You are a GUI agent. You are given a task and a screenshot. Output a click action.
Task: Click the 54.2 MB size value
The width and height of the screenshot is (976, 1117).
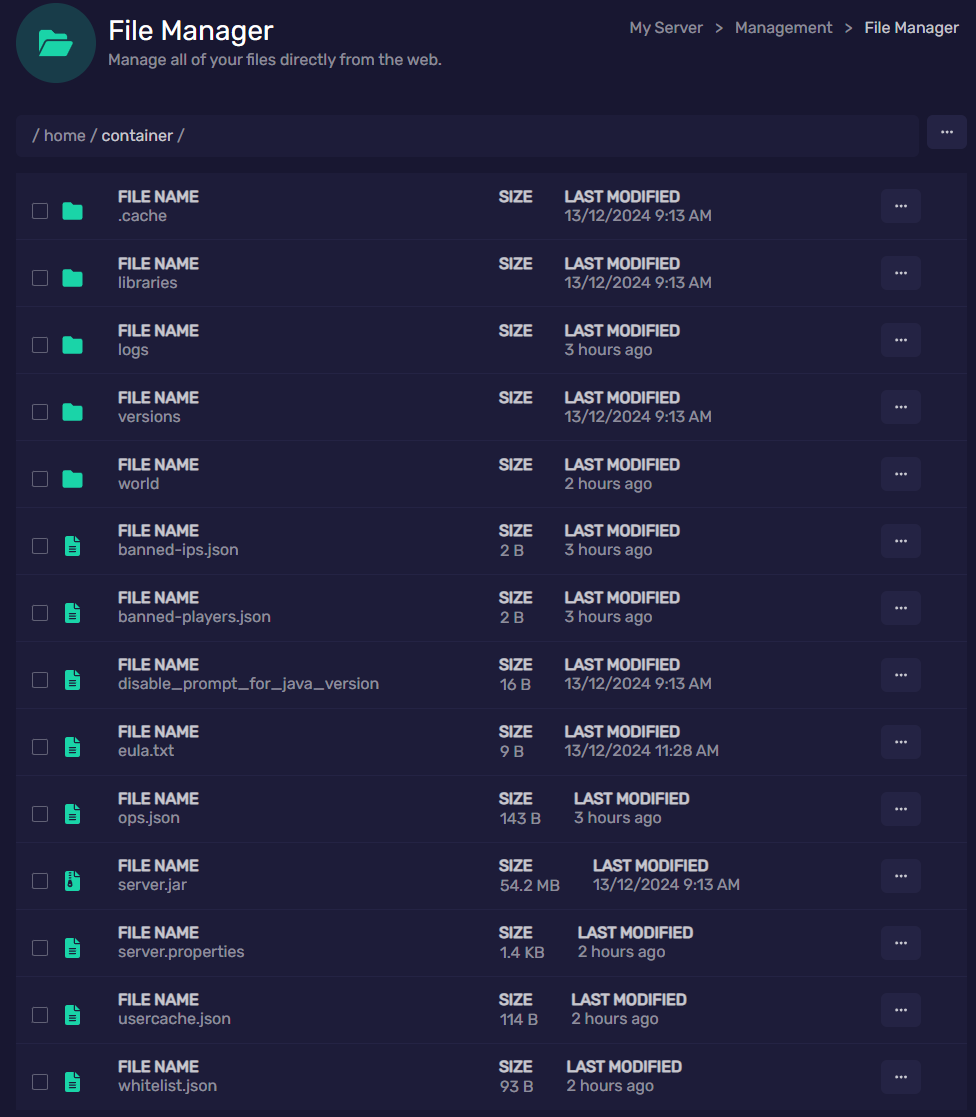tap(529, 885)
